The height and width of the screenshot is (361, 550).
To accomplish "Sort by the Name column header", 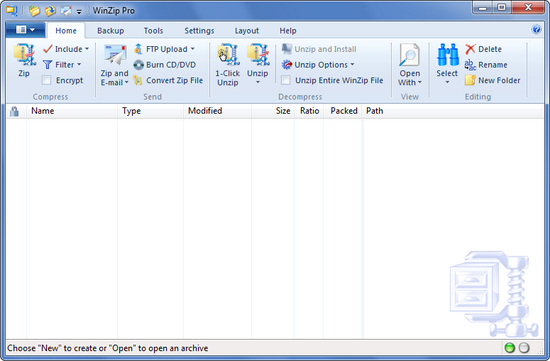I will [x=72, y=111].
